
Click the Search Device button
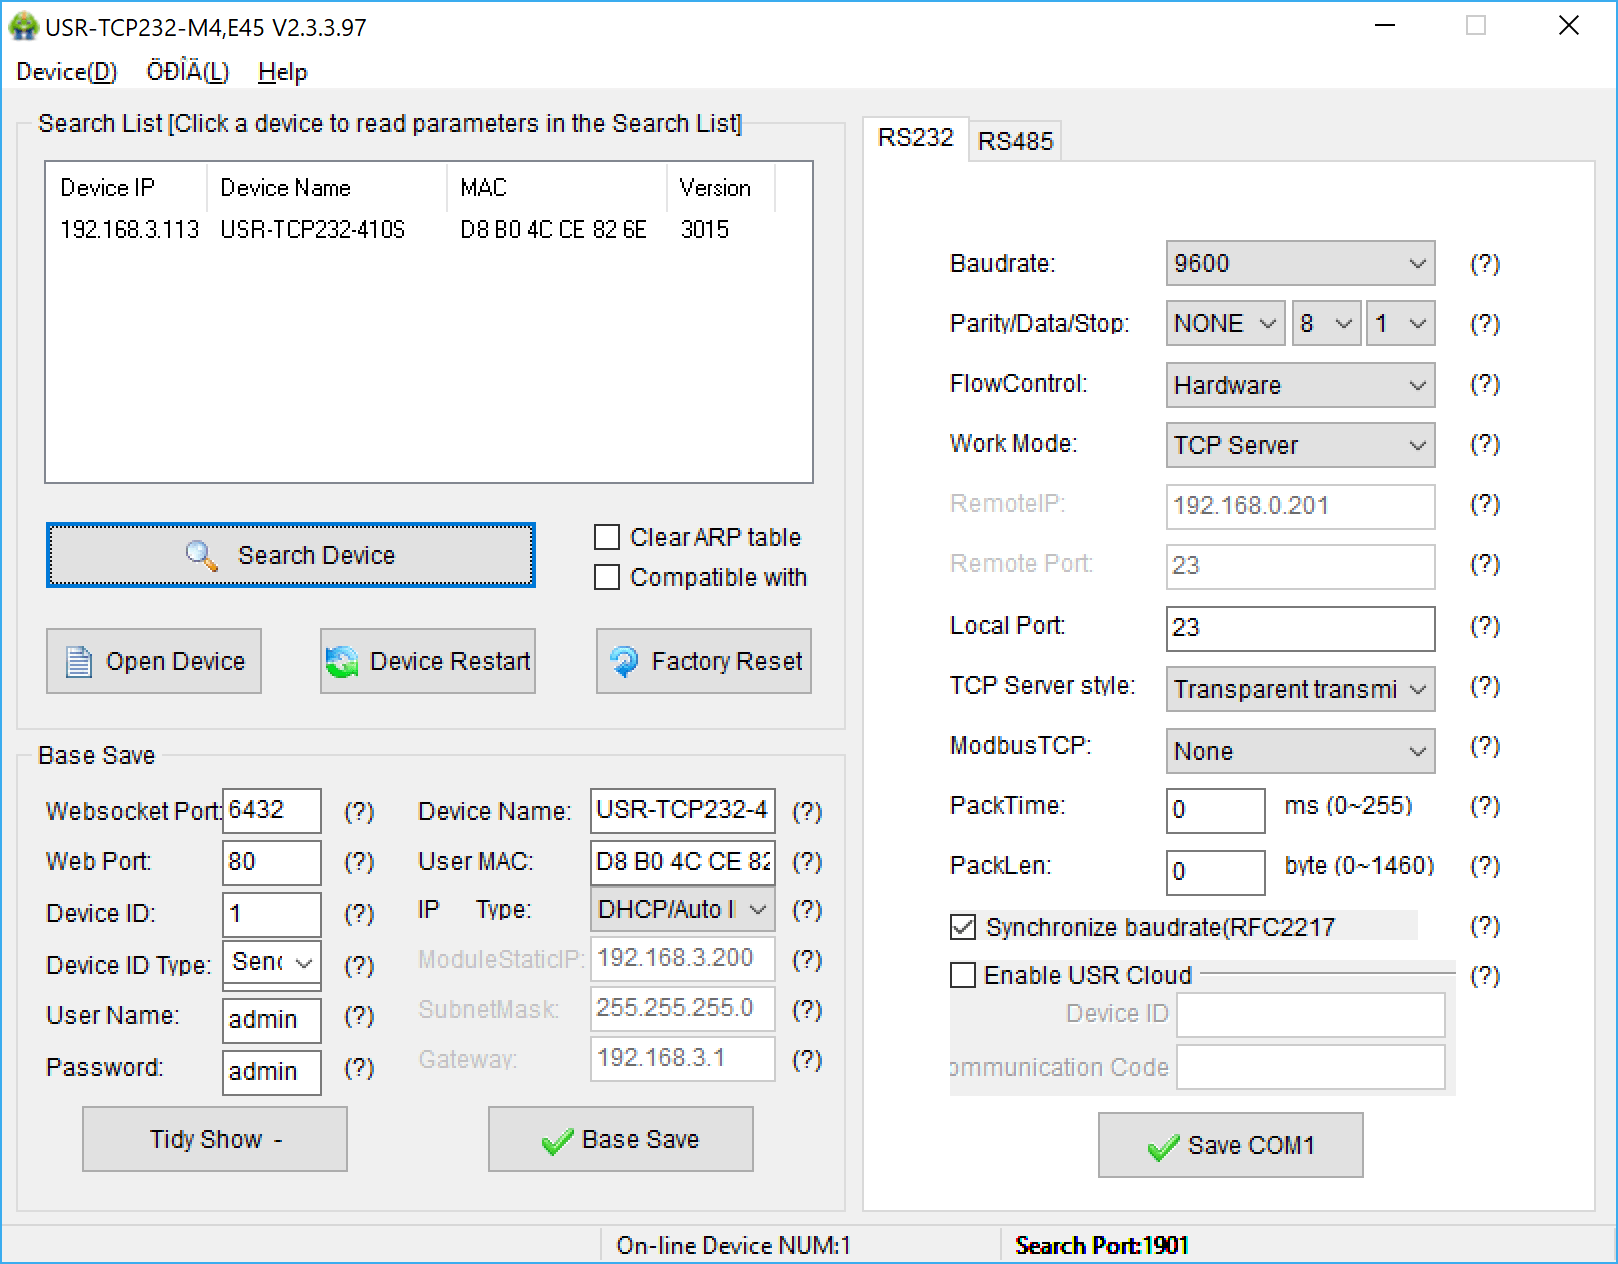(290, 555)
